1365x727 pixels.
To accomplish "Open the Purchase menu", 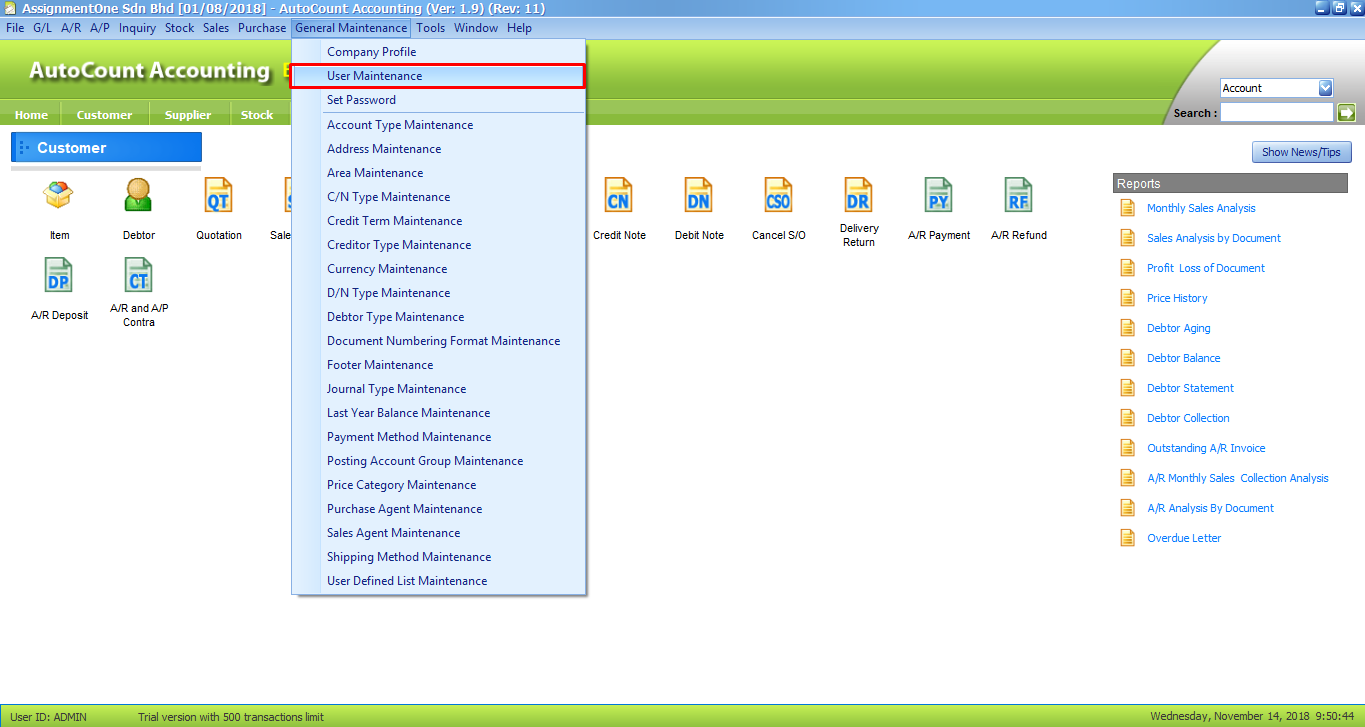I will (262, 28).
